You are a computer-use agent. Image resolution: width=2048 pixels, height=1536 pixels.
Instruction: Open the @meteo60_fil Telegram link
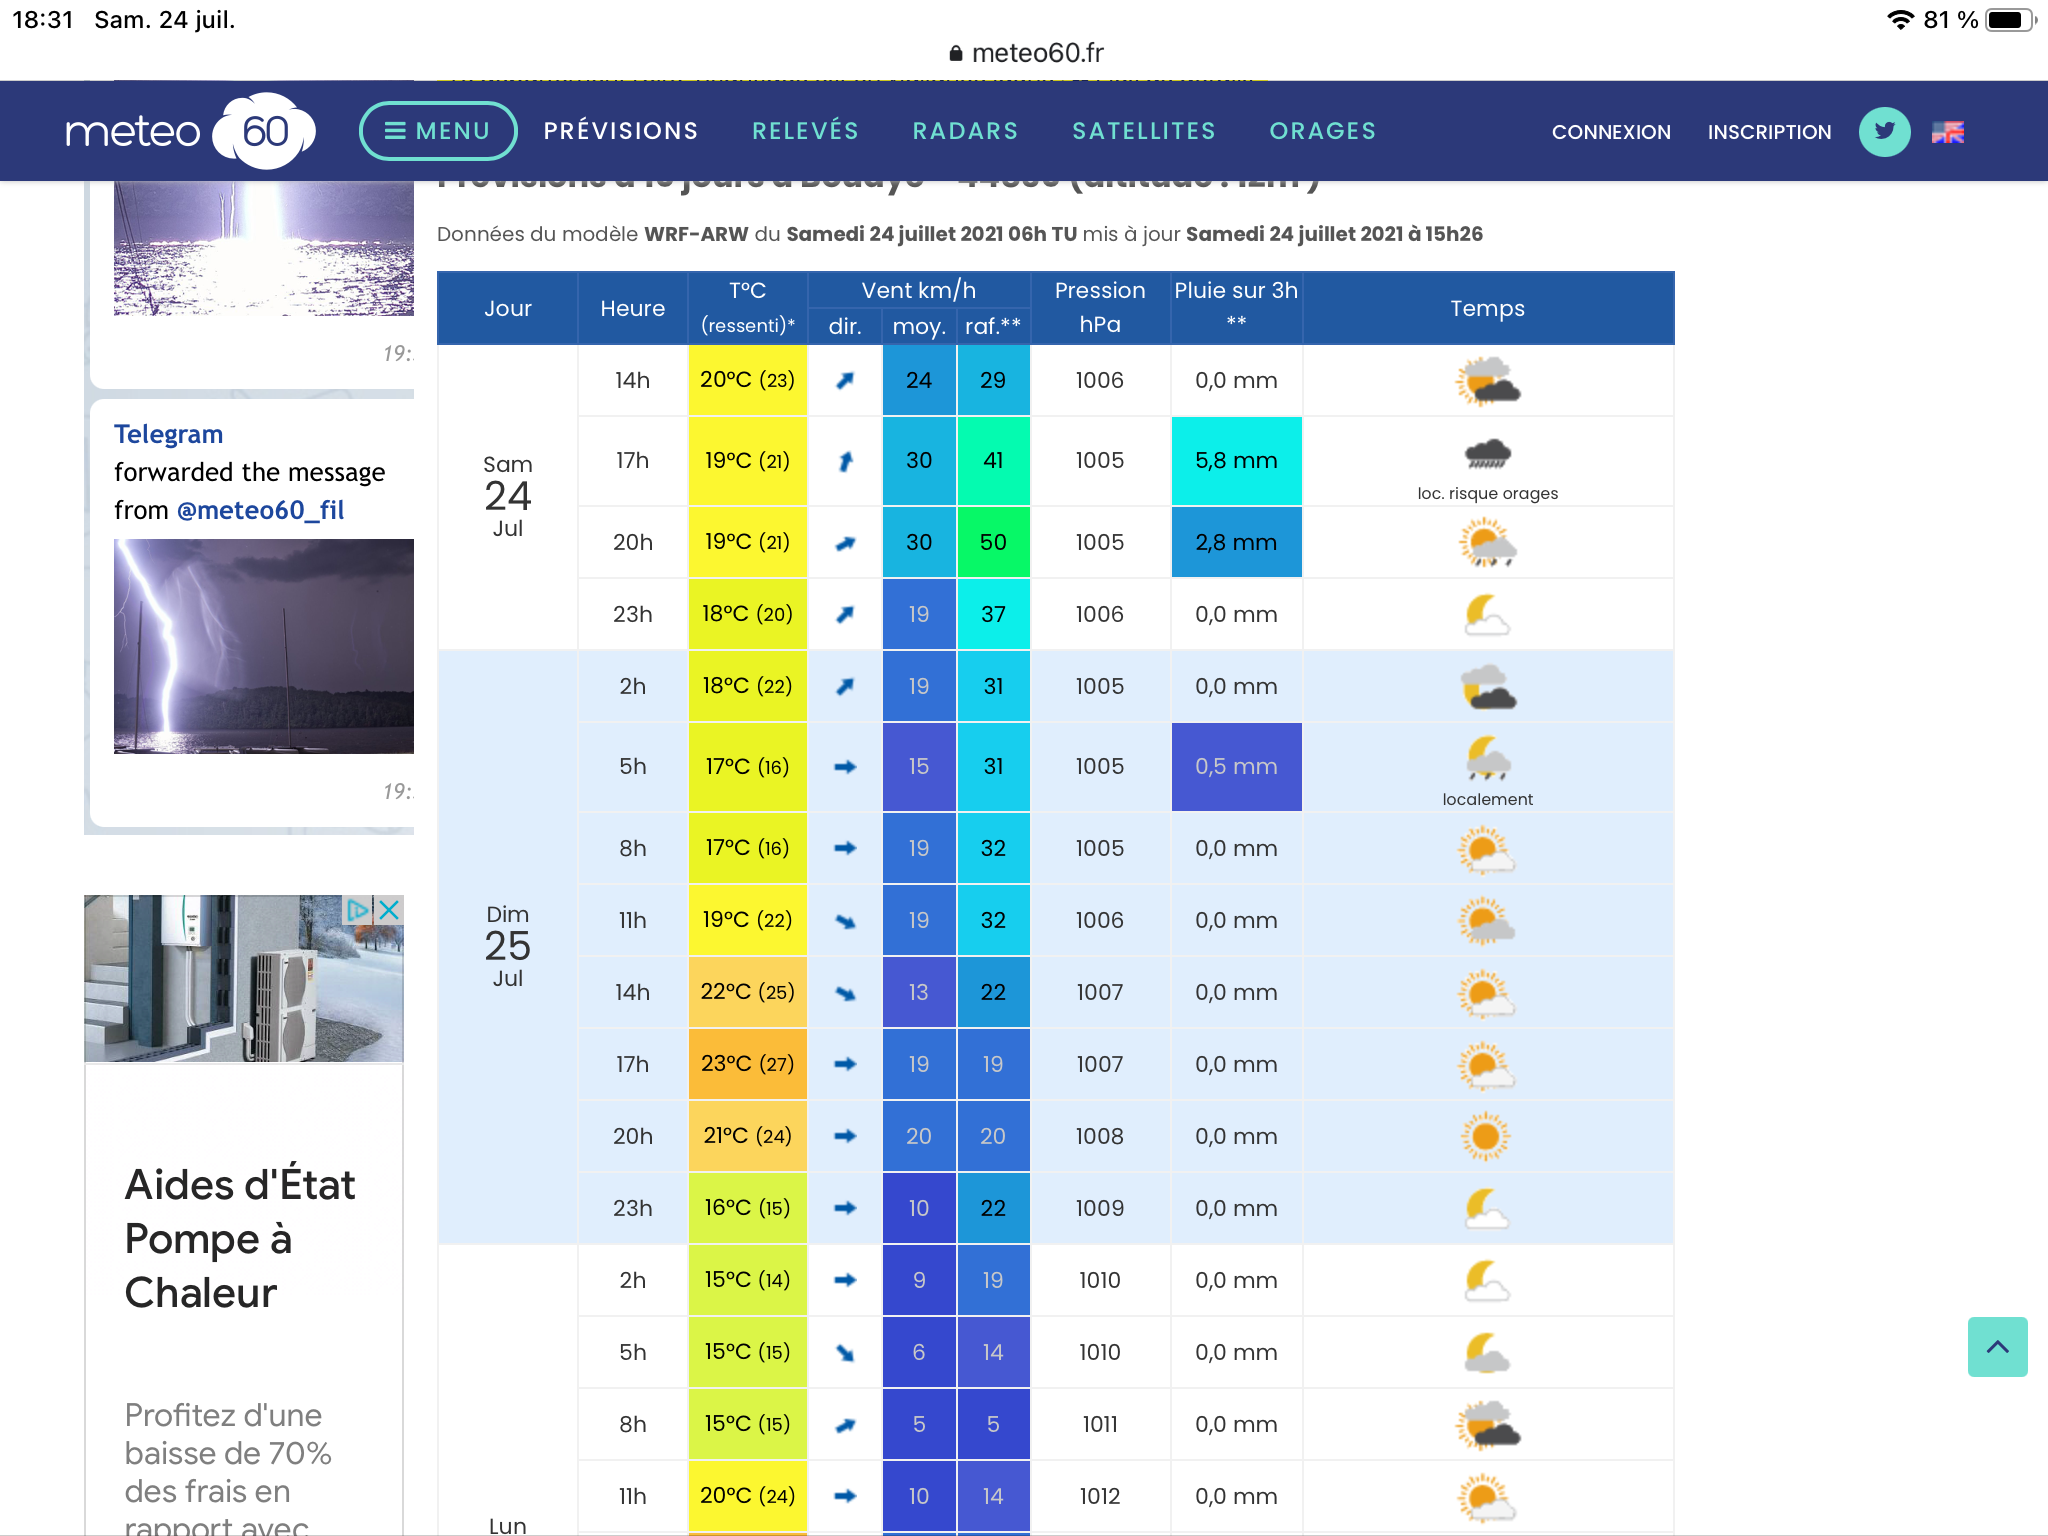tap(260, 510)
